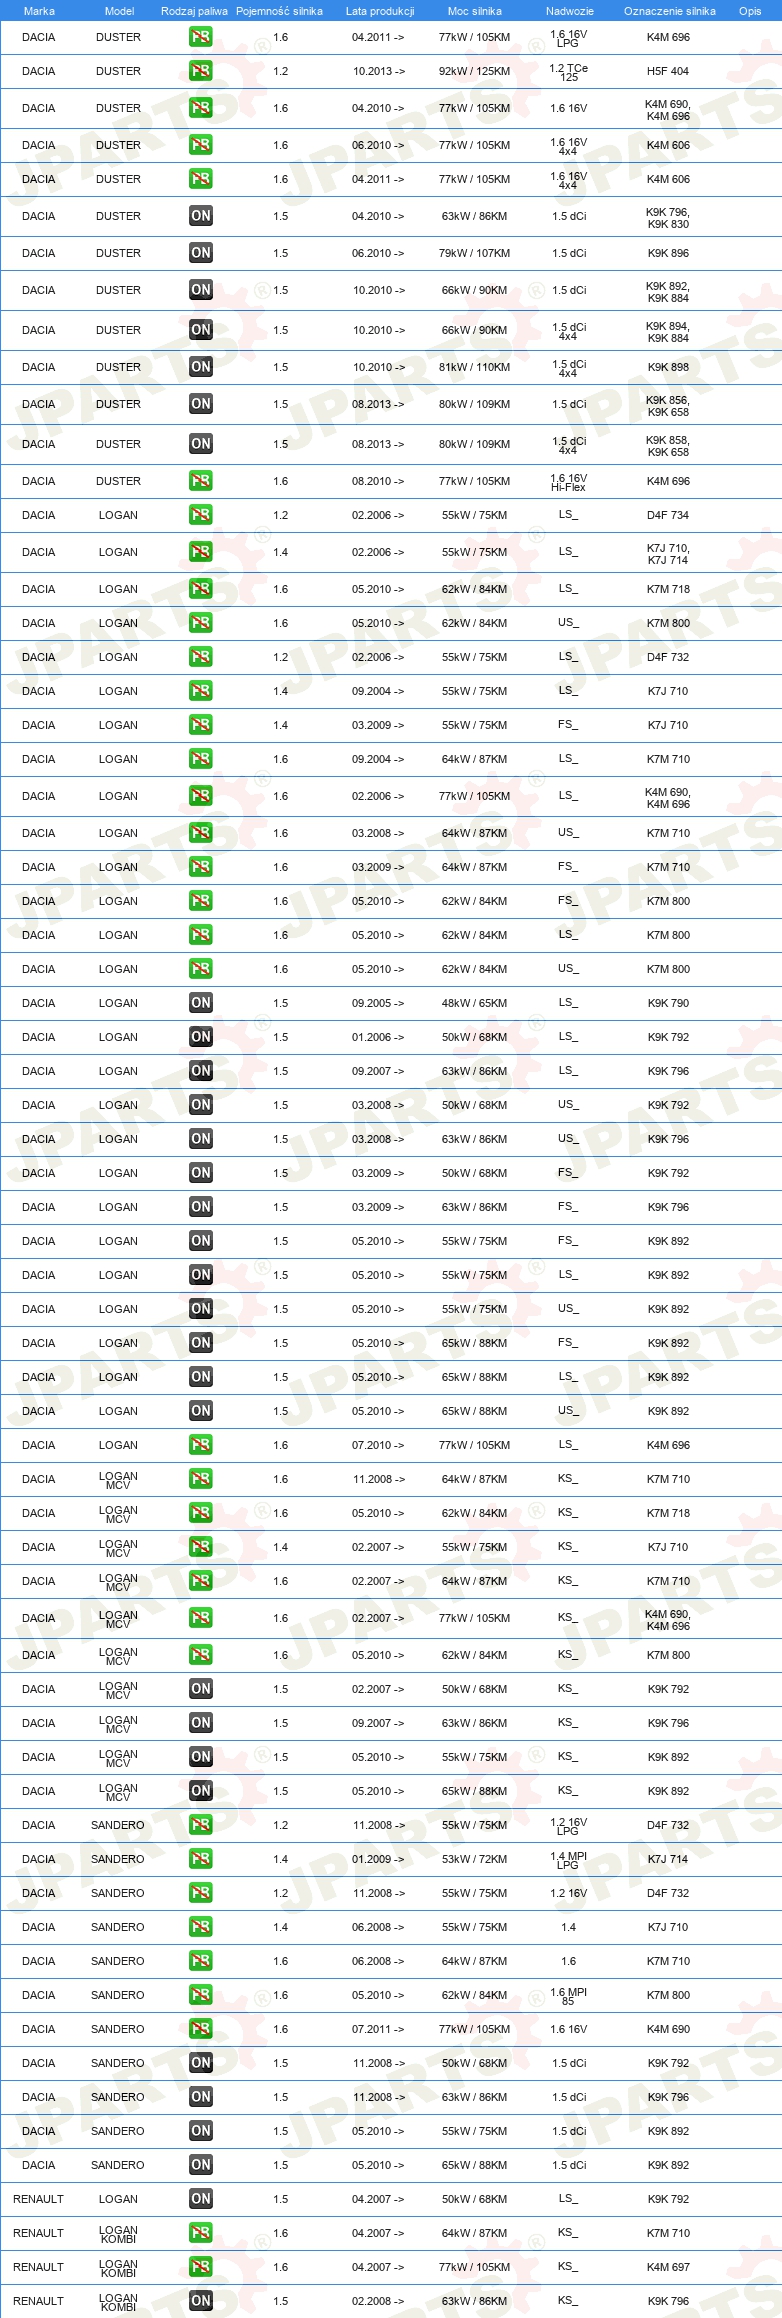Click the Lata produkcji column header
782x2318 pixels.
click(380, 11)
